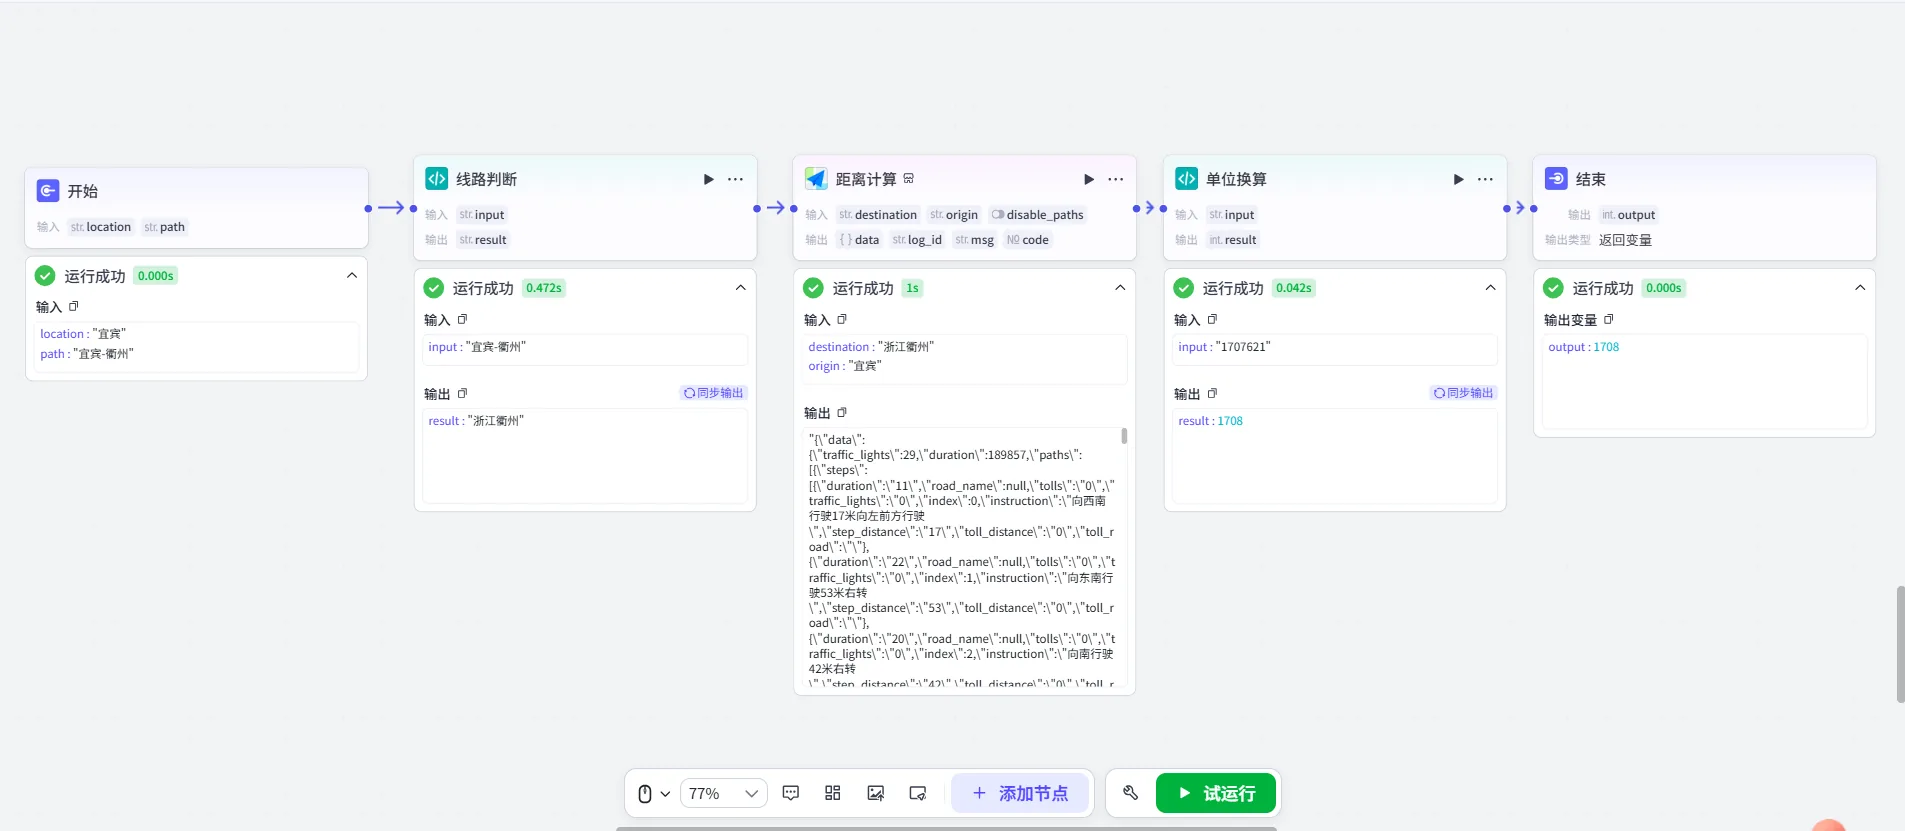The image size is (1905, 831).
Task: Click the 返回变量 output type on 结束
Action: click(x=1625, y=240)
